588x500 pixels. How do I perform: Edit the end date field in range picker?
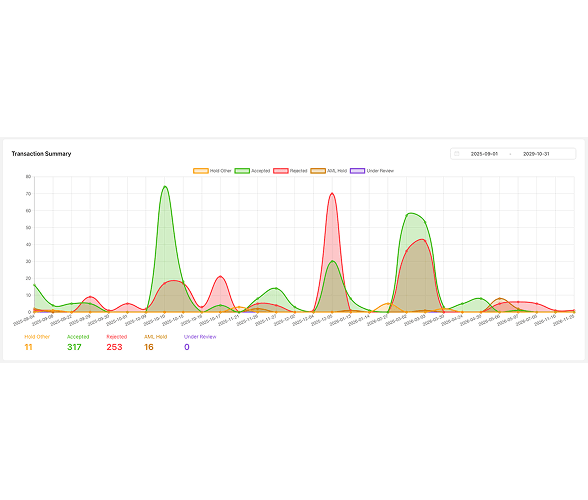tap(536, 154)
